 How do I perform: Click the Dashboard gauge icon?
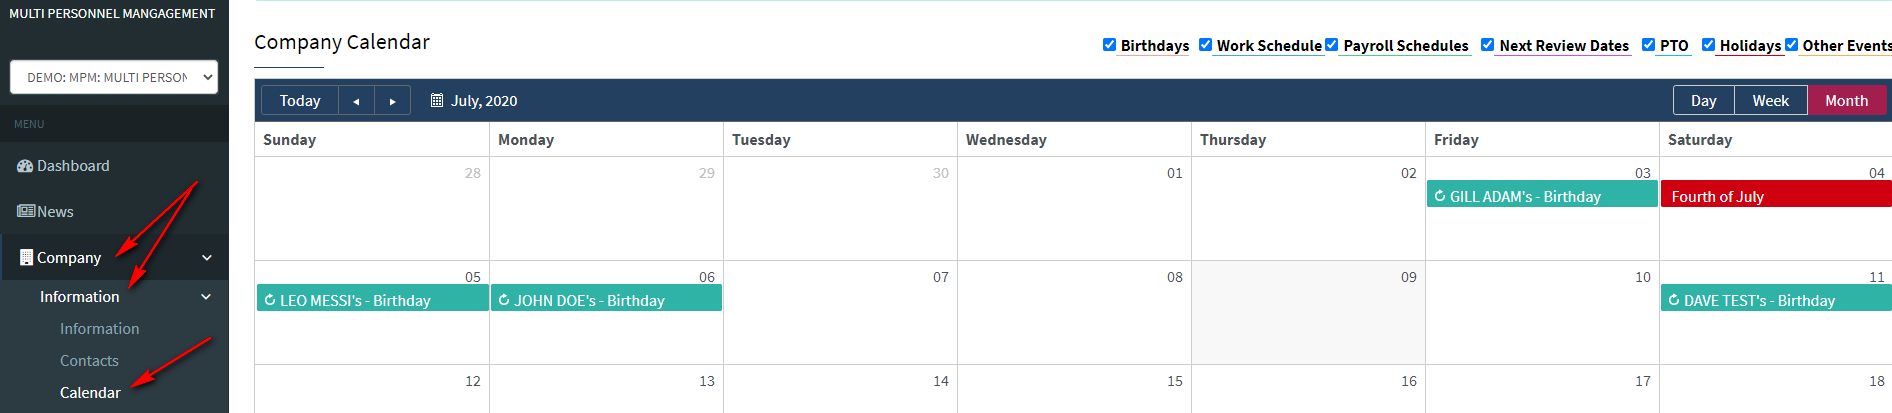click(25, 166)
